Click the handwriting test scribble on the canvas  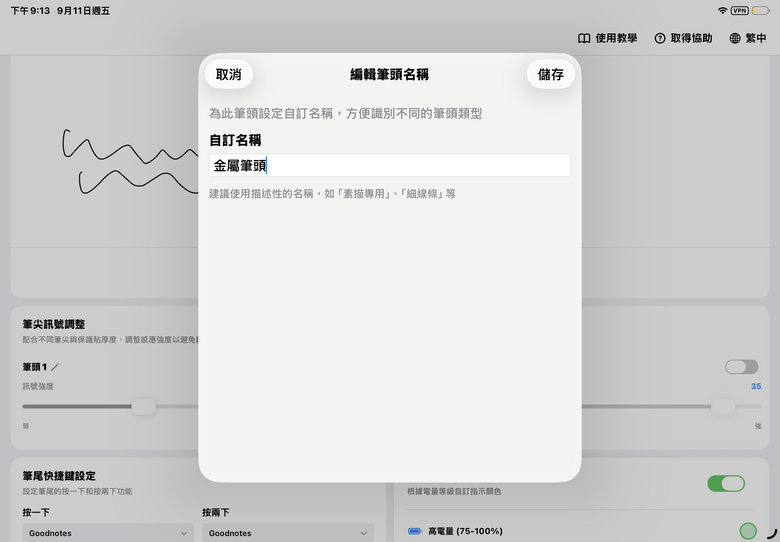pos(130,161)
